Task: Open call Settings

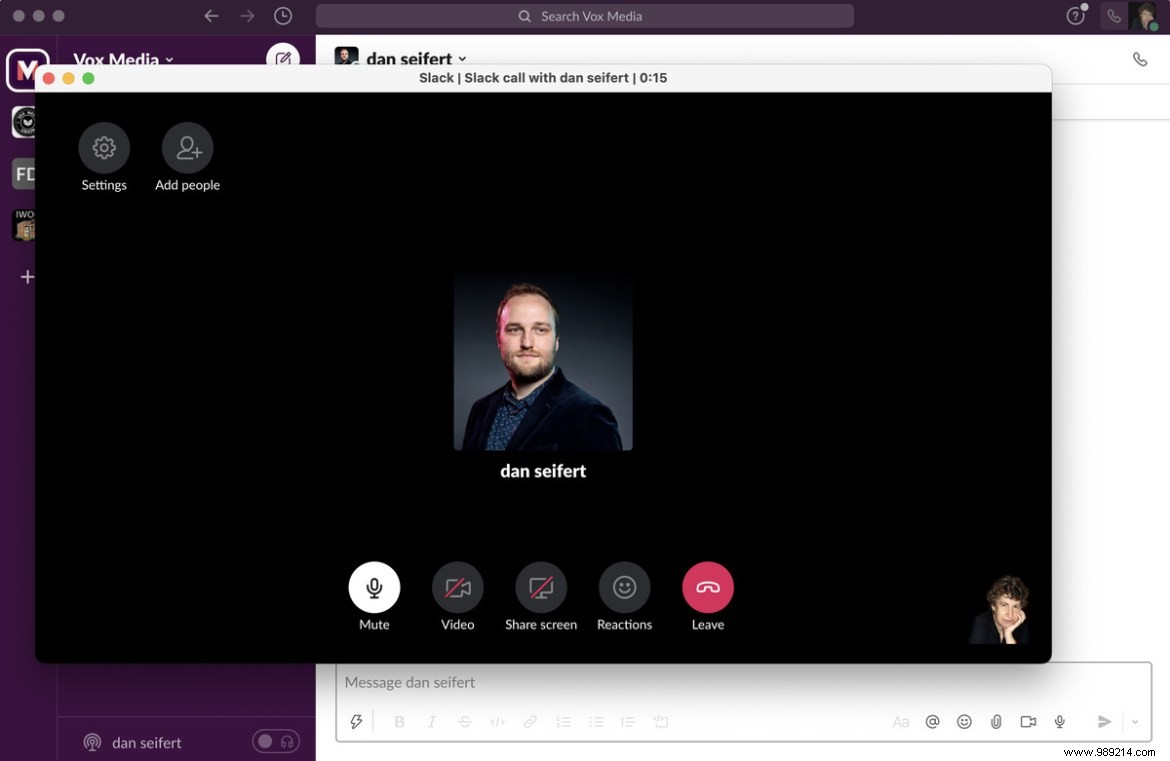Action: tap(104, 147)
